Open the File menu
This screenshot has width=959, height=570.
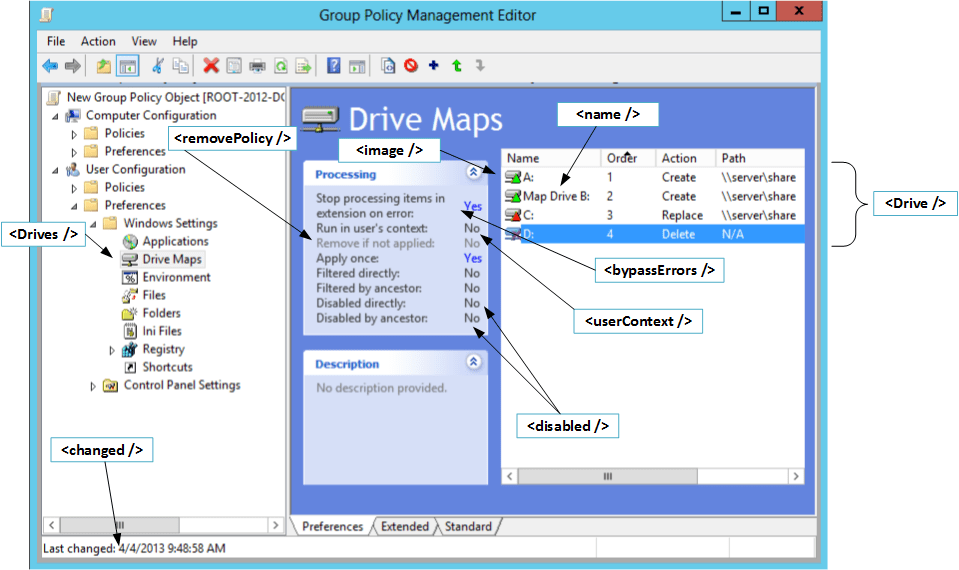(x=56, y=41)
